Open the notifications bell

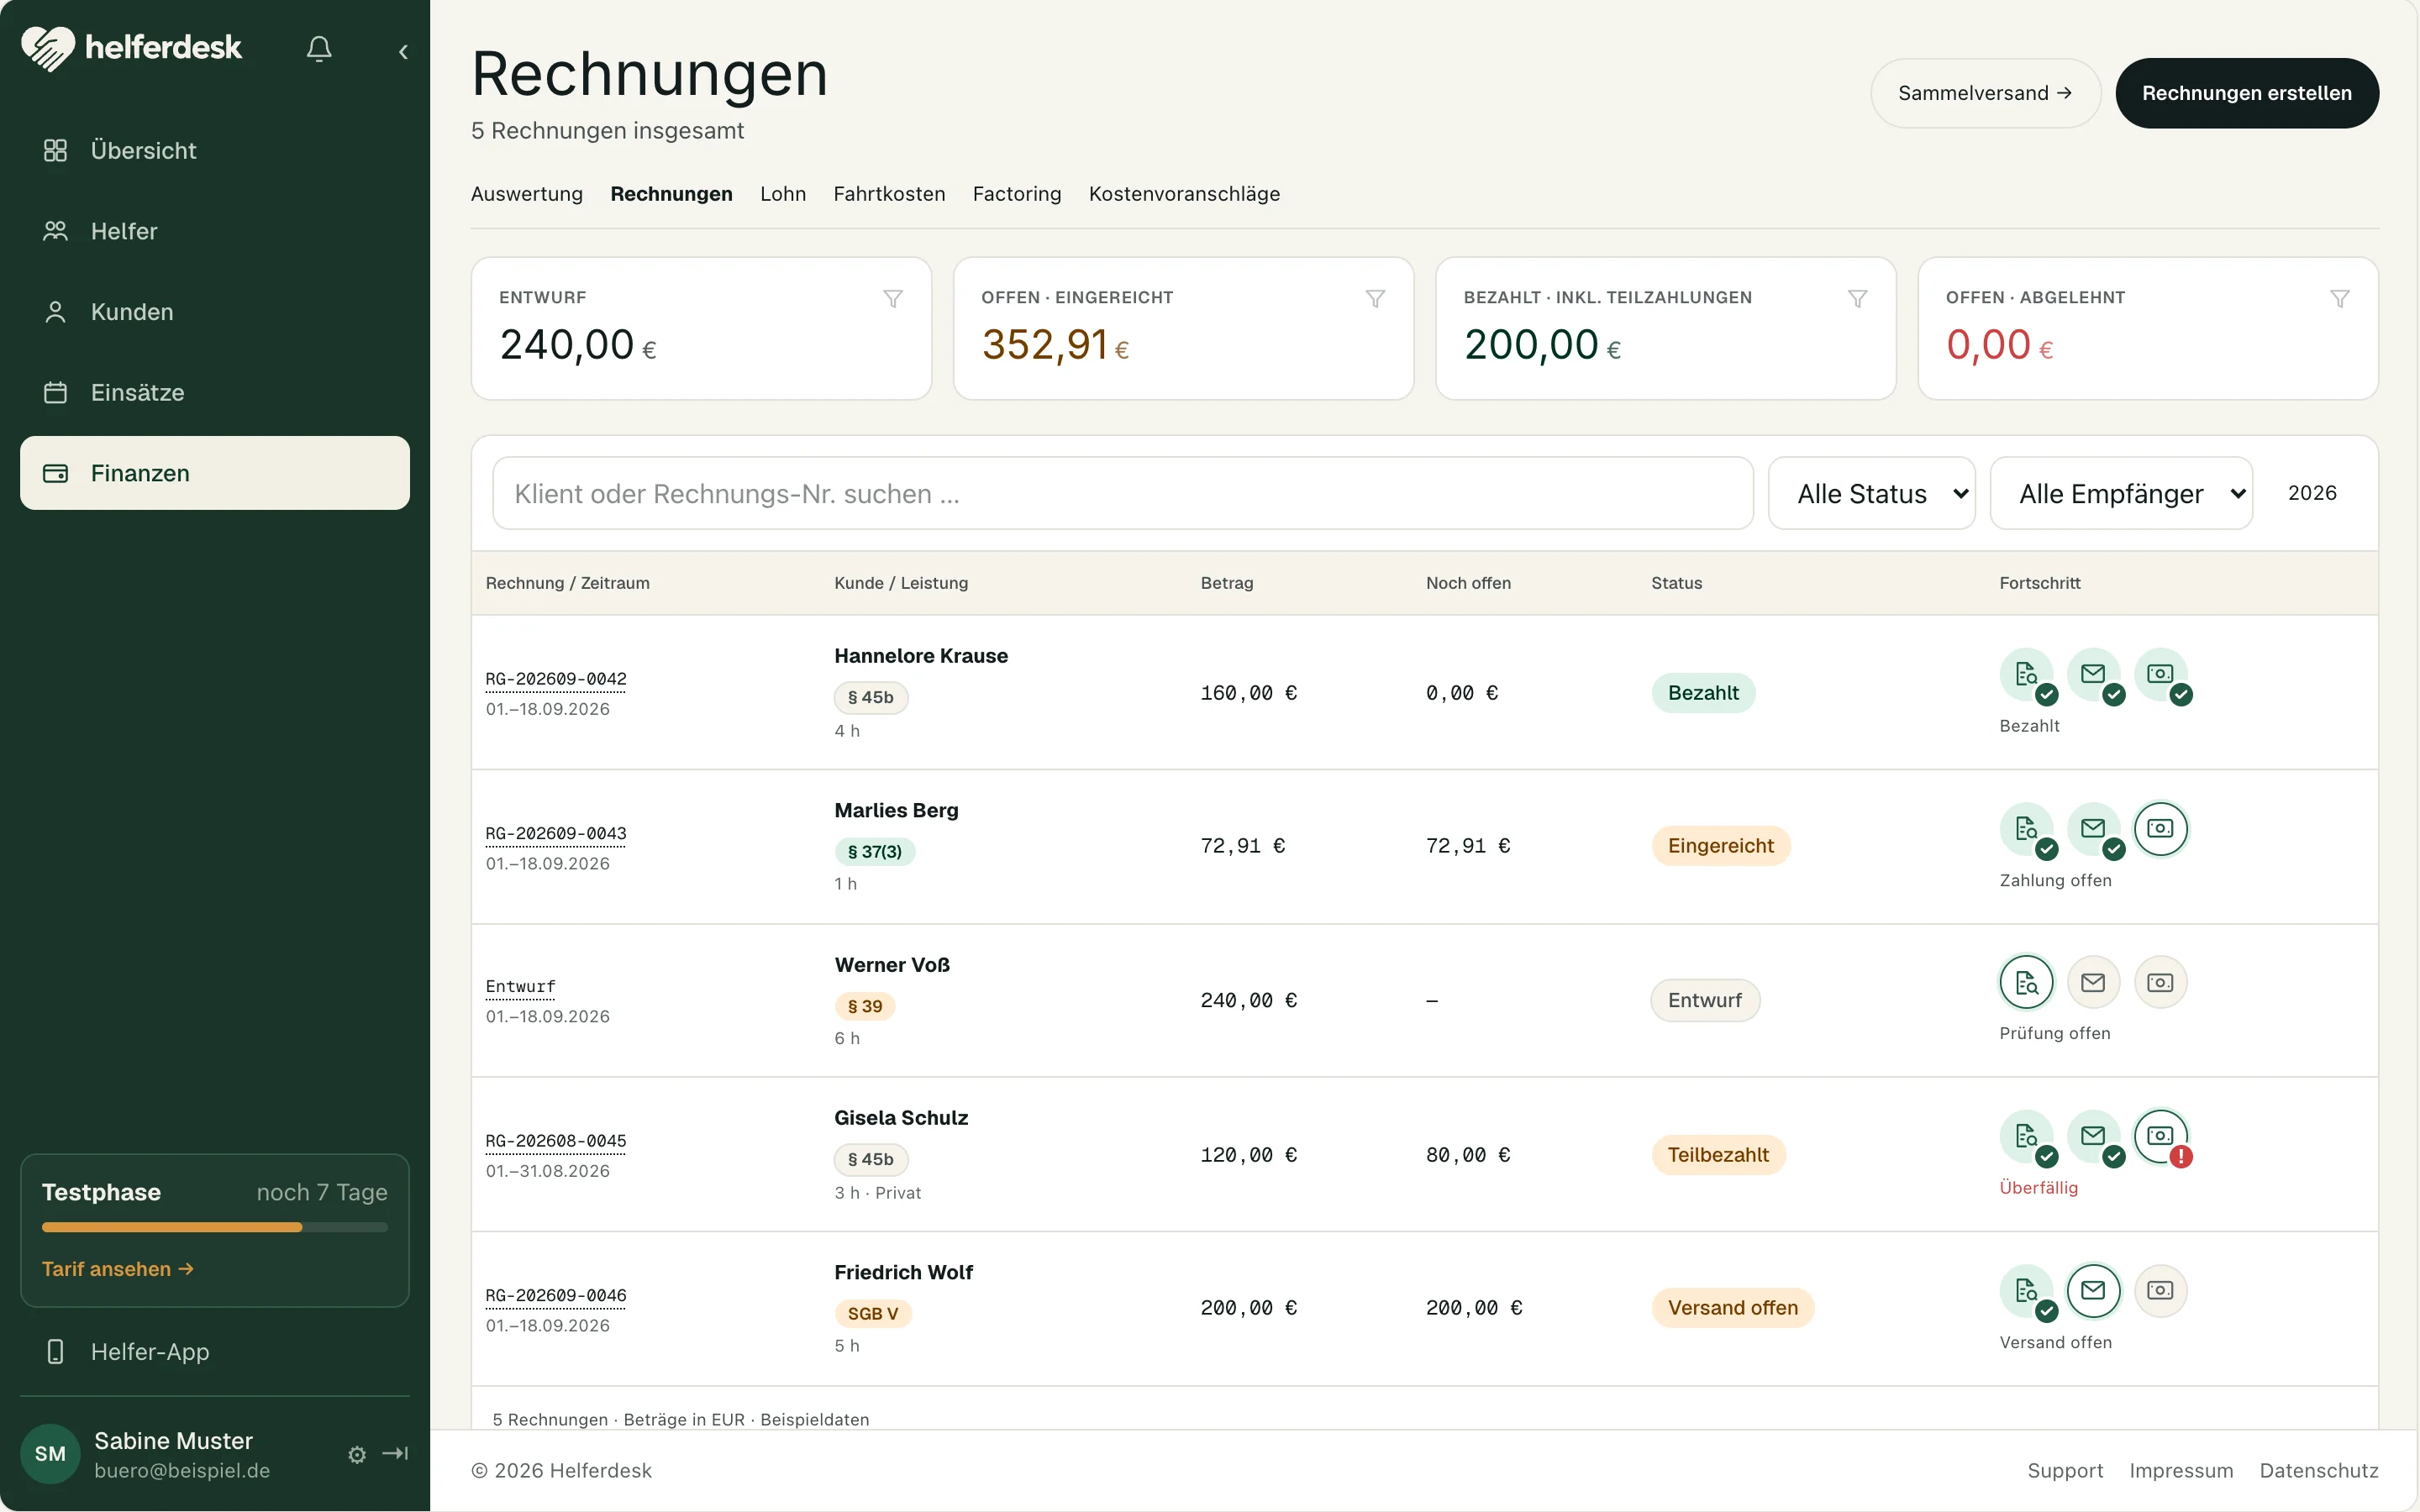point(319,49)
